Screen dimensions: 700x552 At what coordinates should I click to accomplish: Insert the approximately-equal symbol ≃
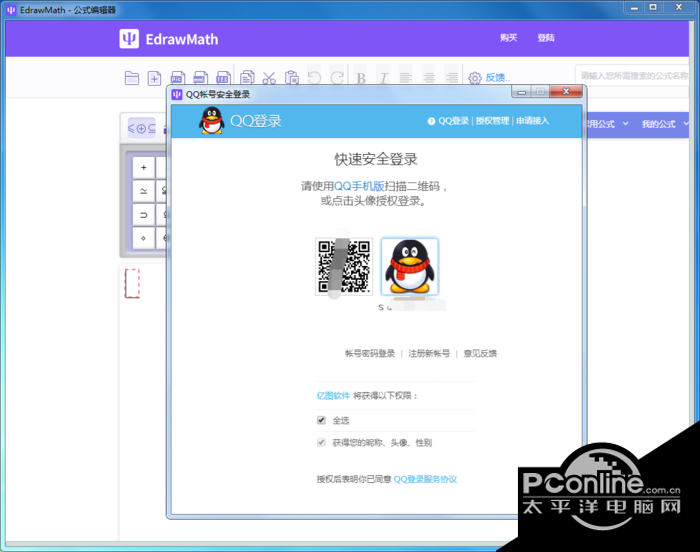[x=143, y=191]
